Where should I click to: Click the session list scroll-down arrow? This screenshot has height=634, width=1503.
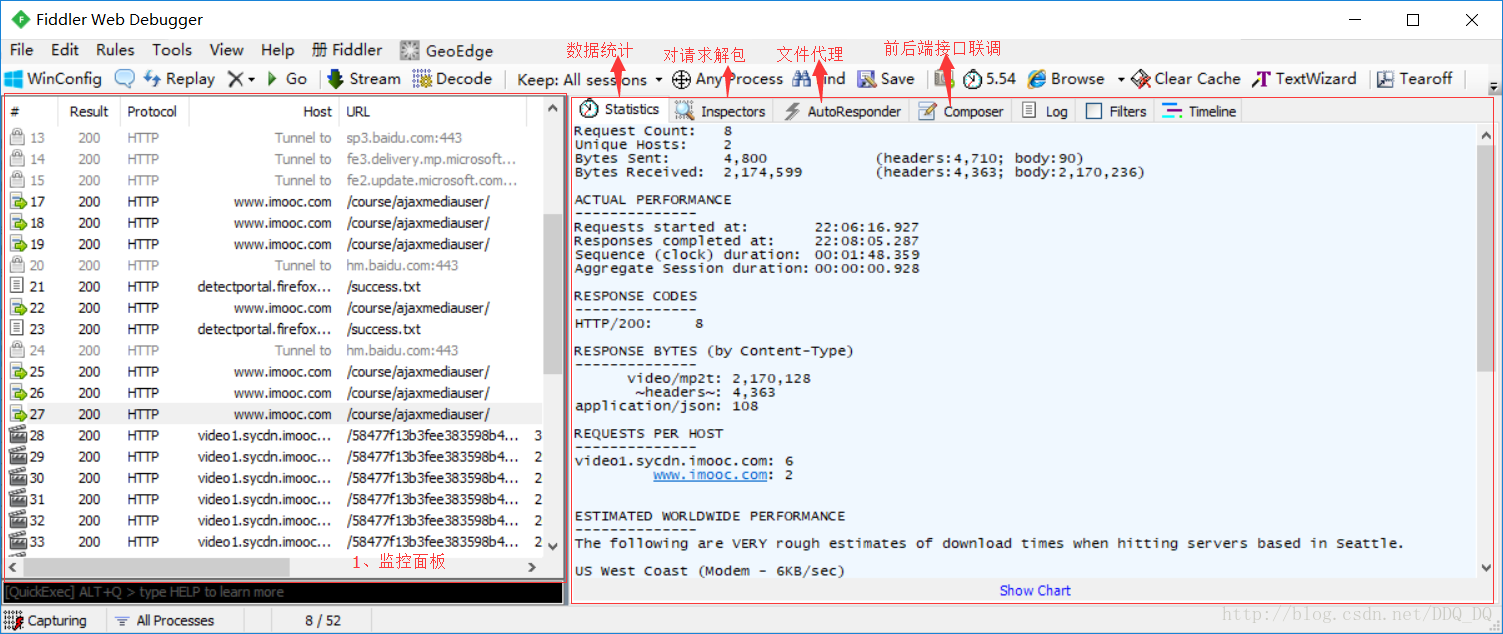point(553,546)
